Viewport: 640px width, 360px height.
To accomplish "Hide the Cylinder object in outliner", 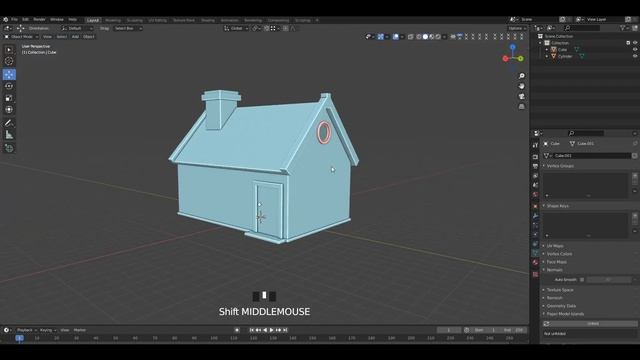I will pyautogui.click(x=635, y=56).
